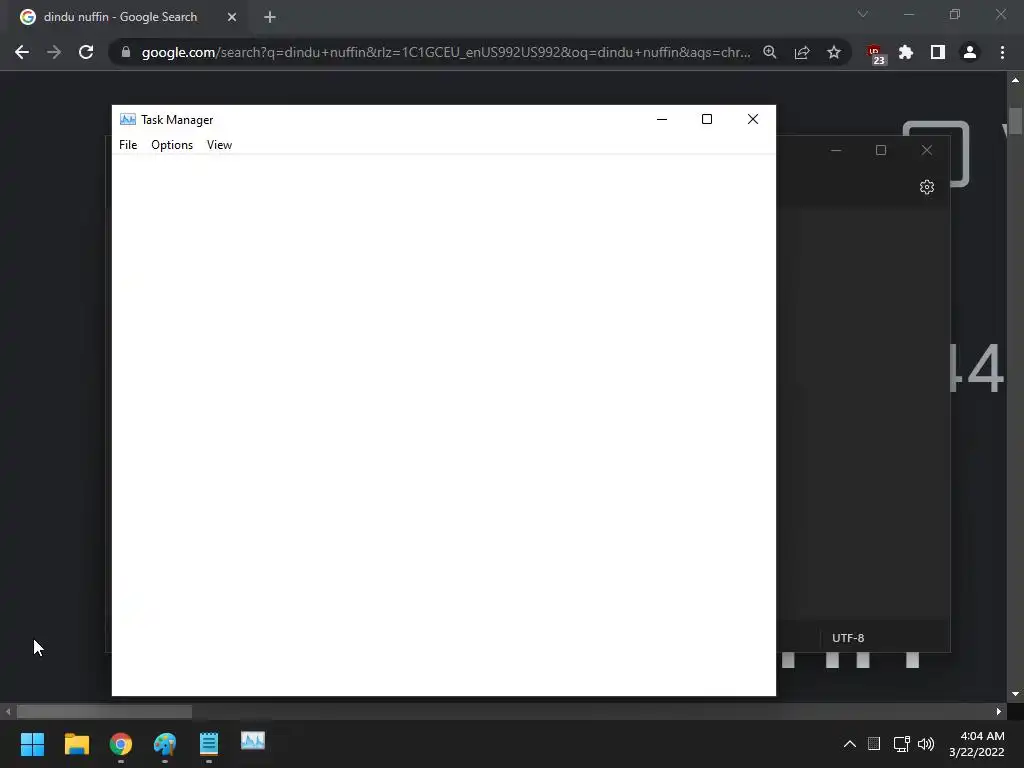Maximize the Task Manager window
1024x768 pixels.
tap(707, 119)
